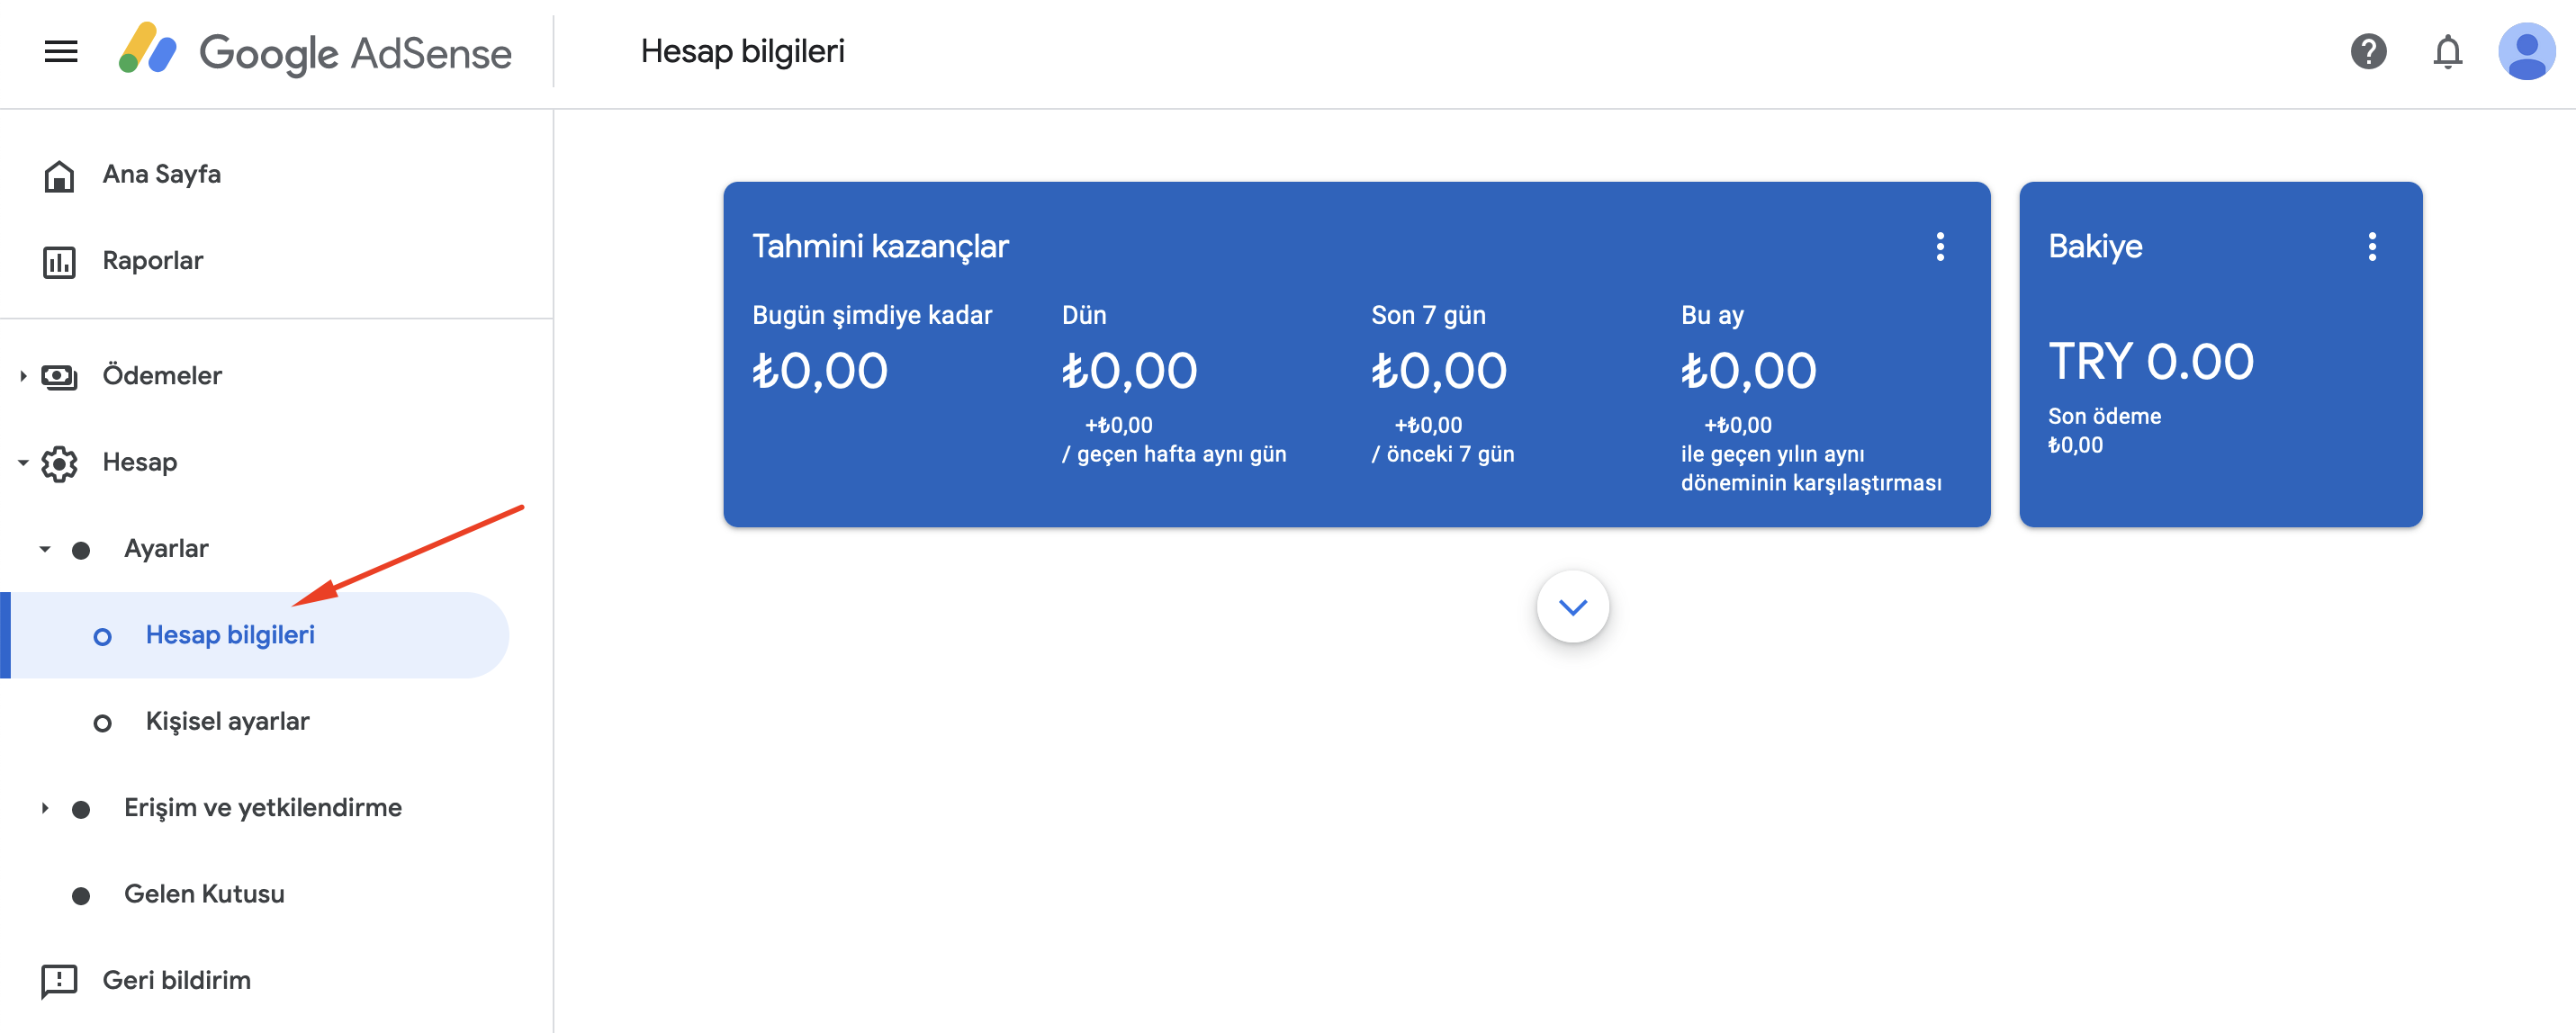Click the TRY 0.00 balance
The width and height of the screenshot is (2576, 1033).
(2151, 362)
